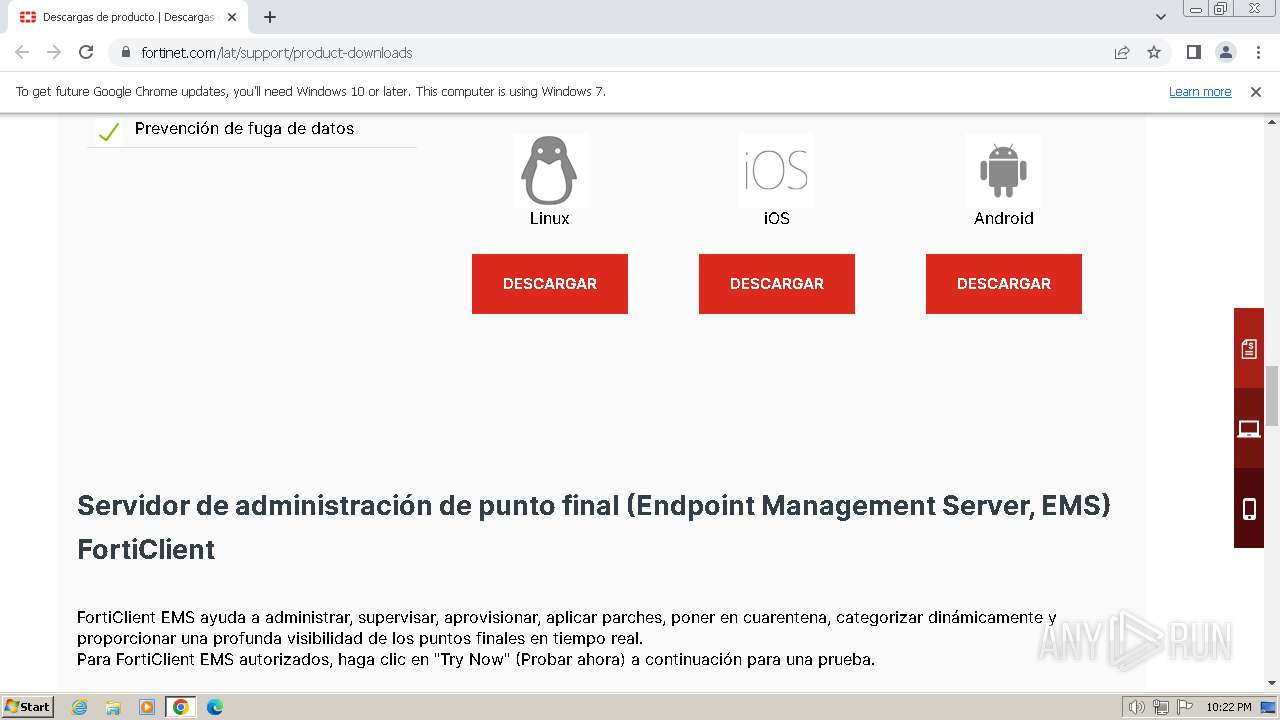Click the iOS label under the icon
The height and width of the screenshot is (720, 1280).
click(776, 218)
